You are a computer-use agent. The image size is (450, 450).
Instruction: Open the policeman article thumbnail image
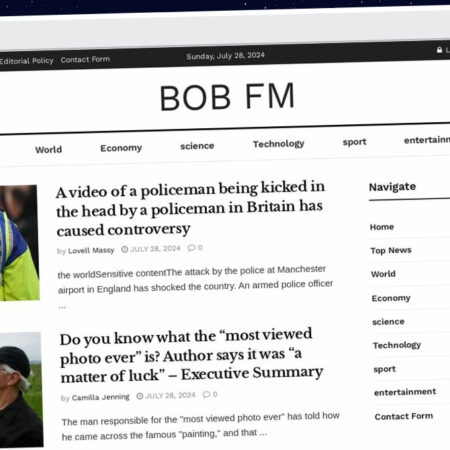[19, 243]
